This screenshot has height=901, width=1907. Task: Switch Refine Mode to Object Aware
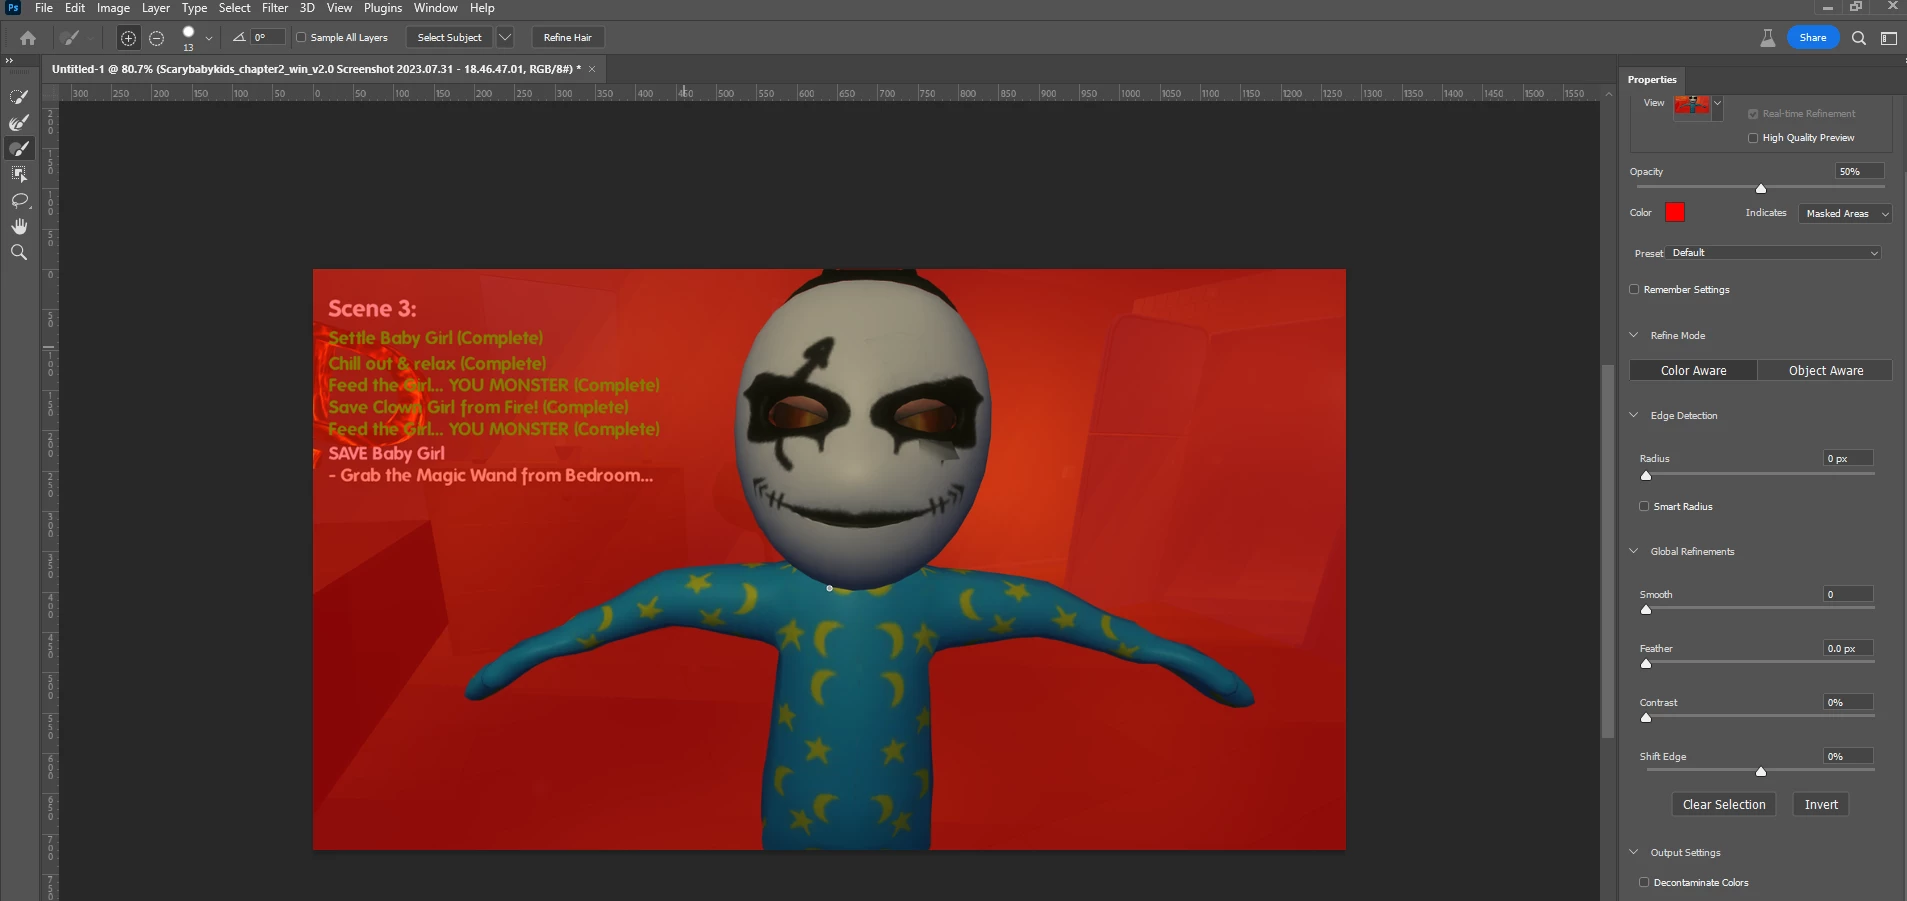point(1826,370)
